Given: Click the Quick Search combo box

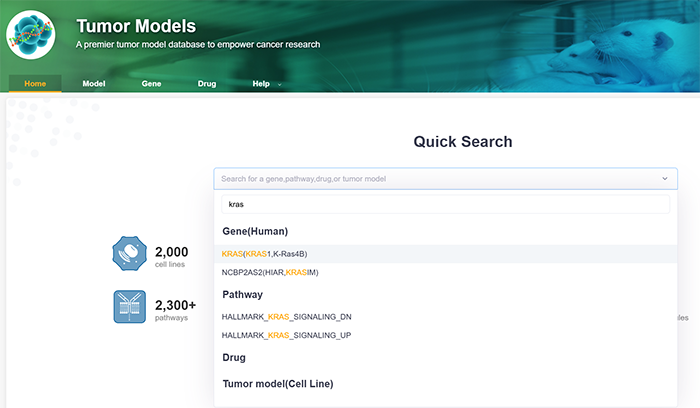Looking at the screenshot, I should click(440, 179).
